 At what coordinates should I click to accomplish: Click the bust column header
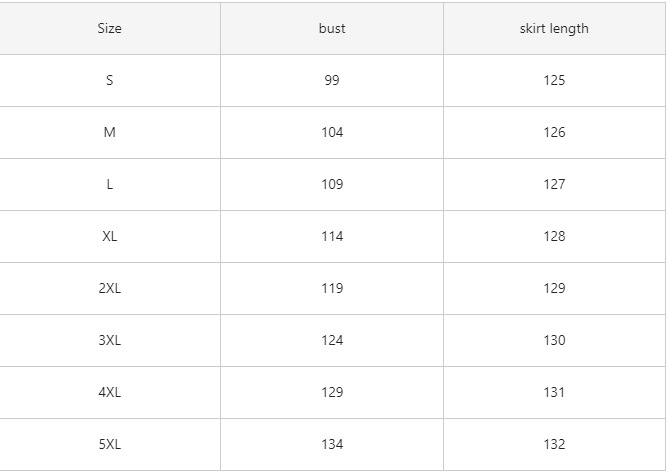[x=332, y=28]
